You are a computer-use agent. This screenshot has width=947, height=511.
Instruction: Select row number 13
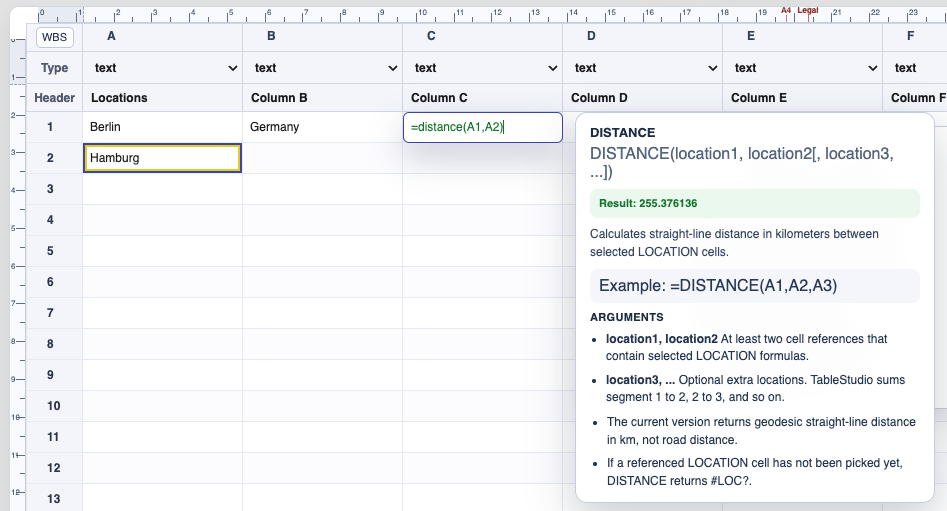coord(53,499)
